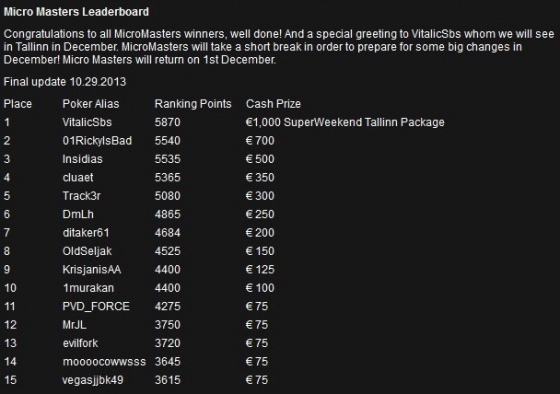
Task: Select player alias 01RickyIsBad
Action: 97,141
